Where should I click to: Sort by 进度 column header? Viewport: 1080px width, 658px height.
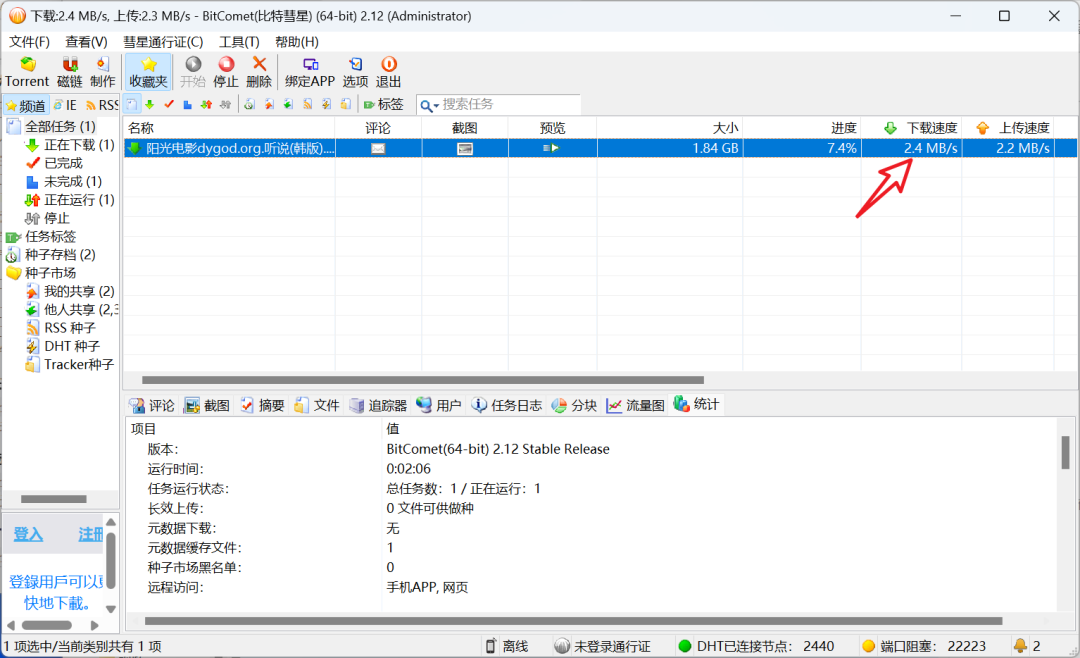[802, 127]
